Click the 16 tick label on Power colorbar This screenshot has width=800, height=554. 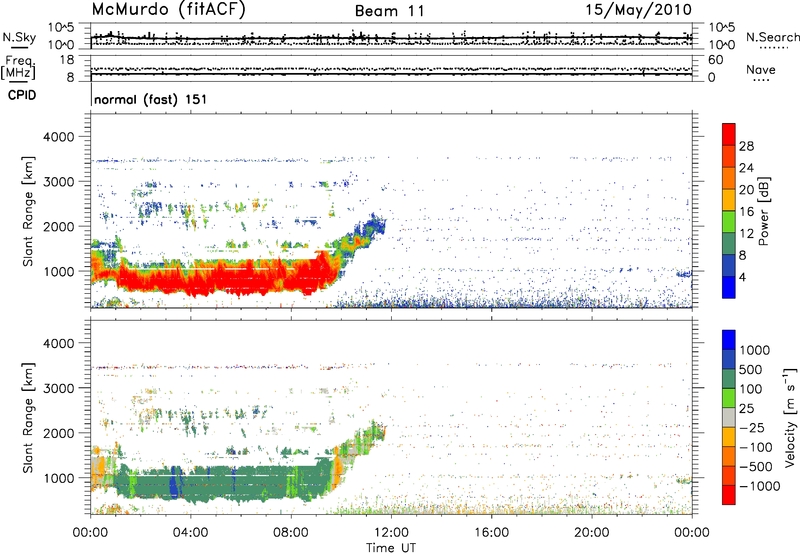746,212
